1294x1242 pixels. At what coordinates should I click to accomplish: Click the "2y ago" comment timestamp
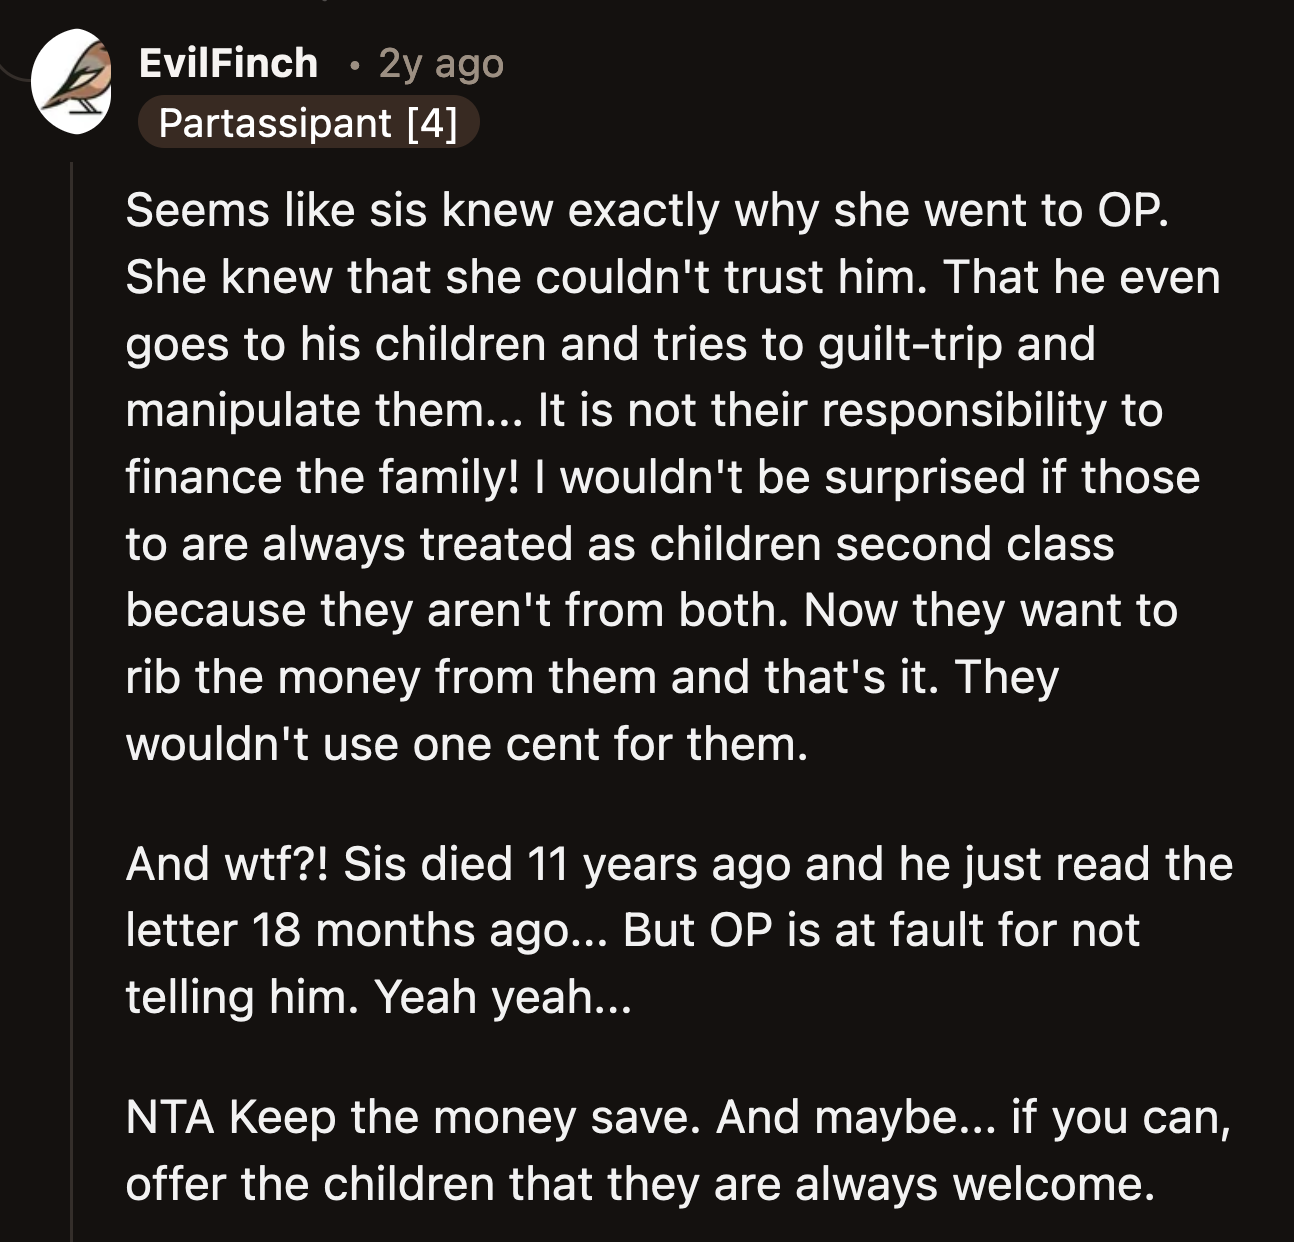(441, 64)
